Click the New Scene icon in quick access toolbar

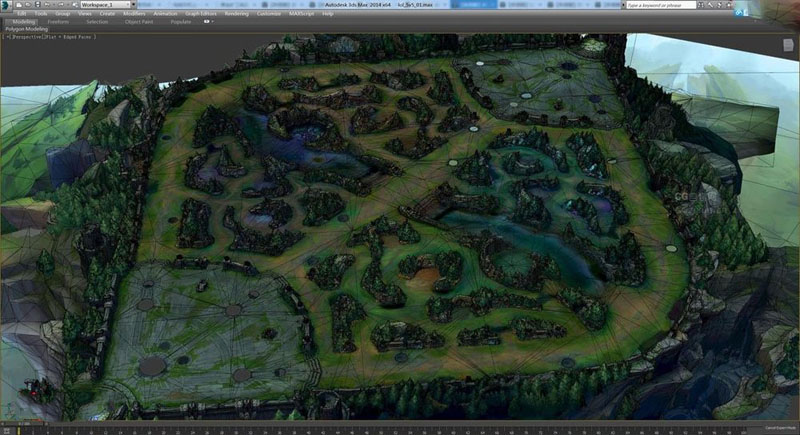point(19,5)
